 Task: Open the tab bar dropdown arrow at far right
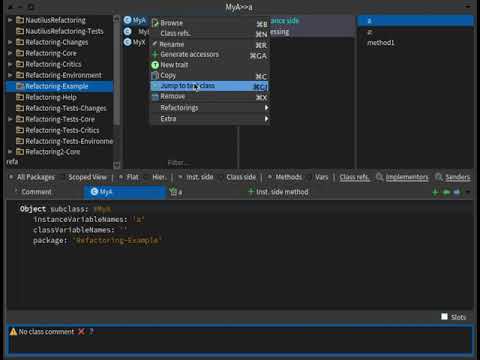(468, 192)
